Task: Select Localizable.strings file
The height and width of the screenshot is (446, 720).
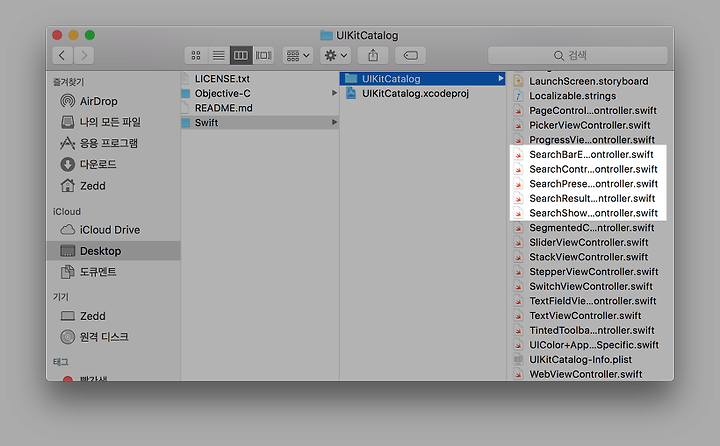Action: [x=590, y=96]
